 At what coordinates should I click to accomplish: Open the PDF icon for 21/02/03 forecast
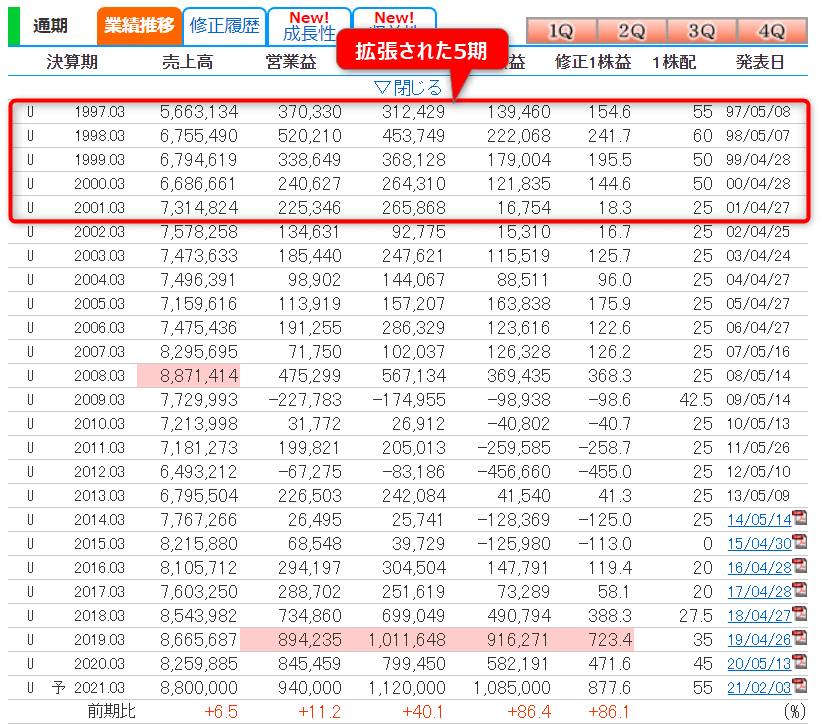click(799, 688)
